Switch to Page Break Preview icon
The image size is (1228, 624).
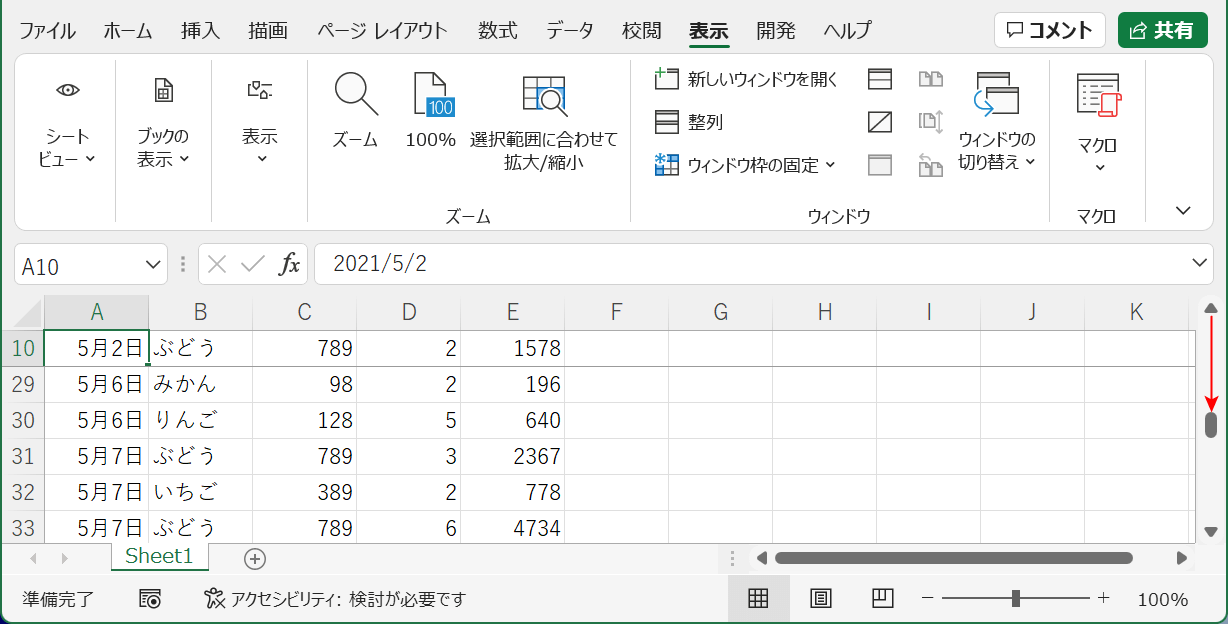882,599
